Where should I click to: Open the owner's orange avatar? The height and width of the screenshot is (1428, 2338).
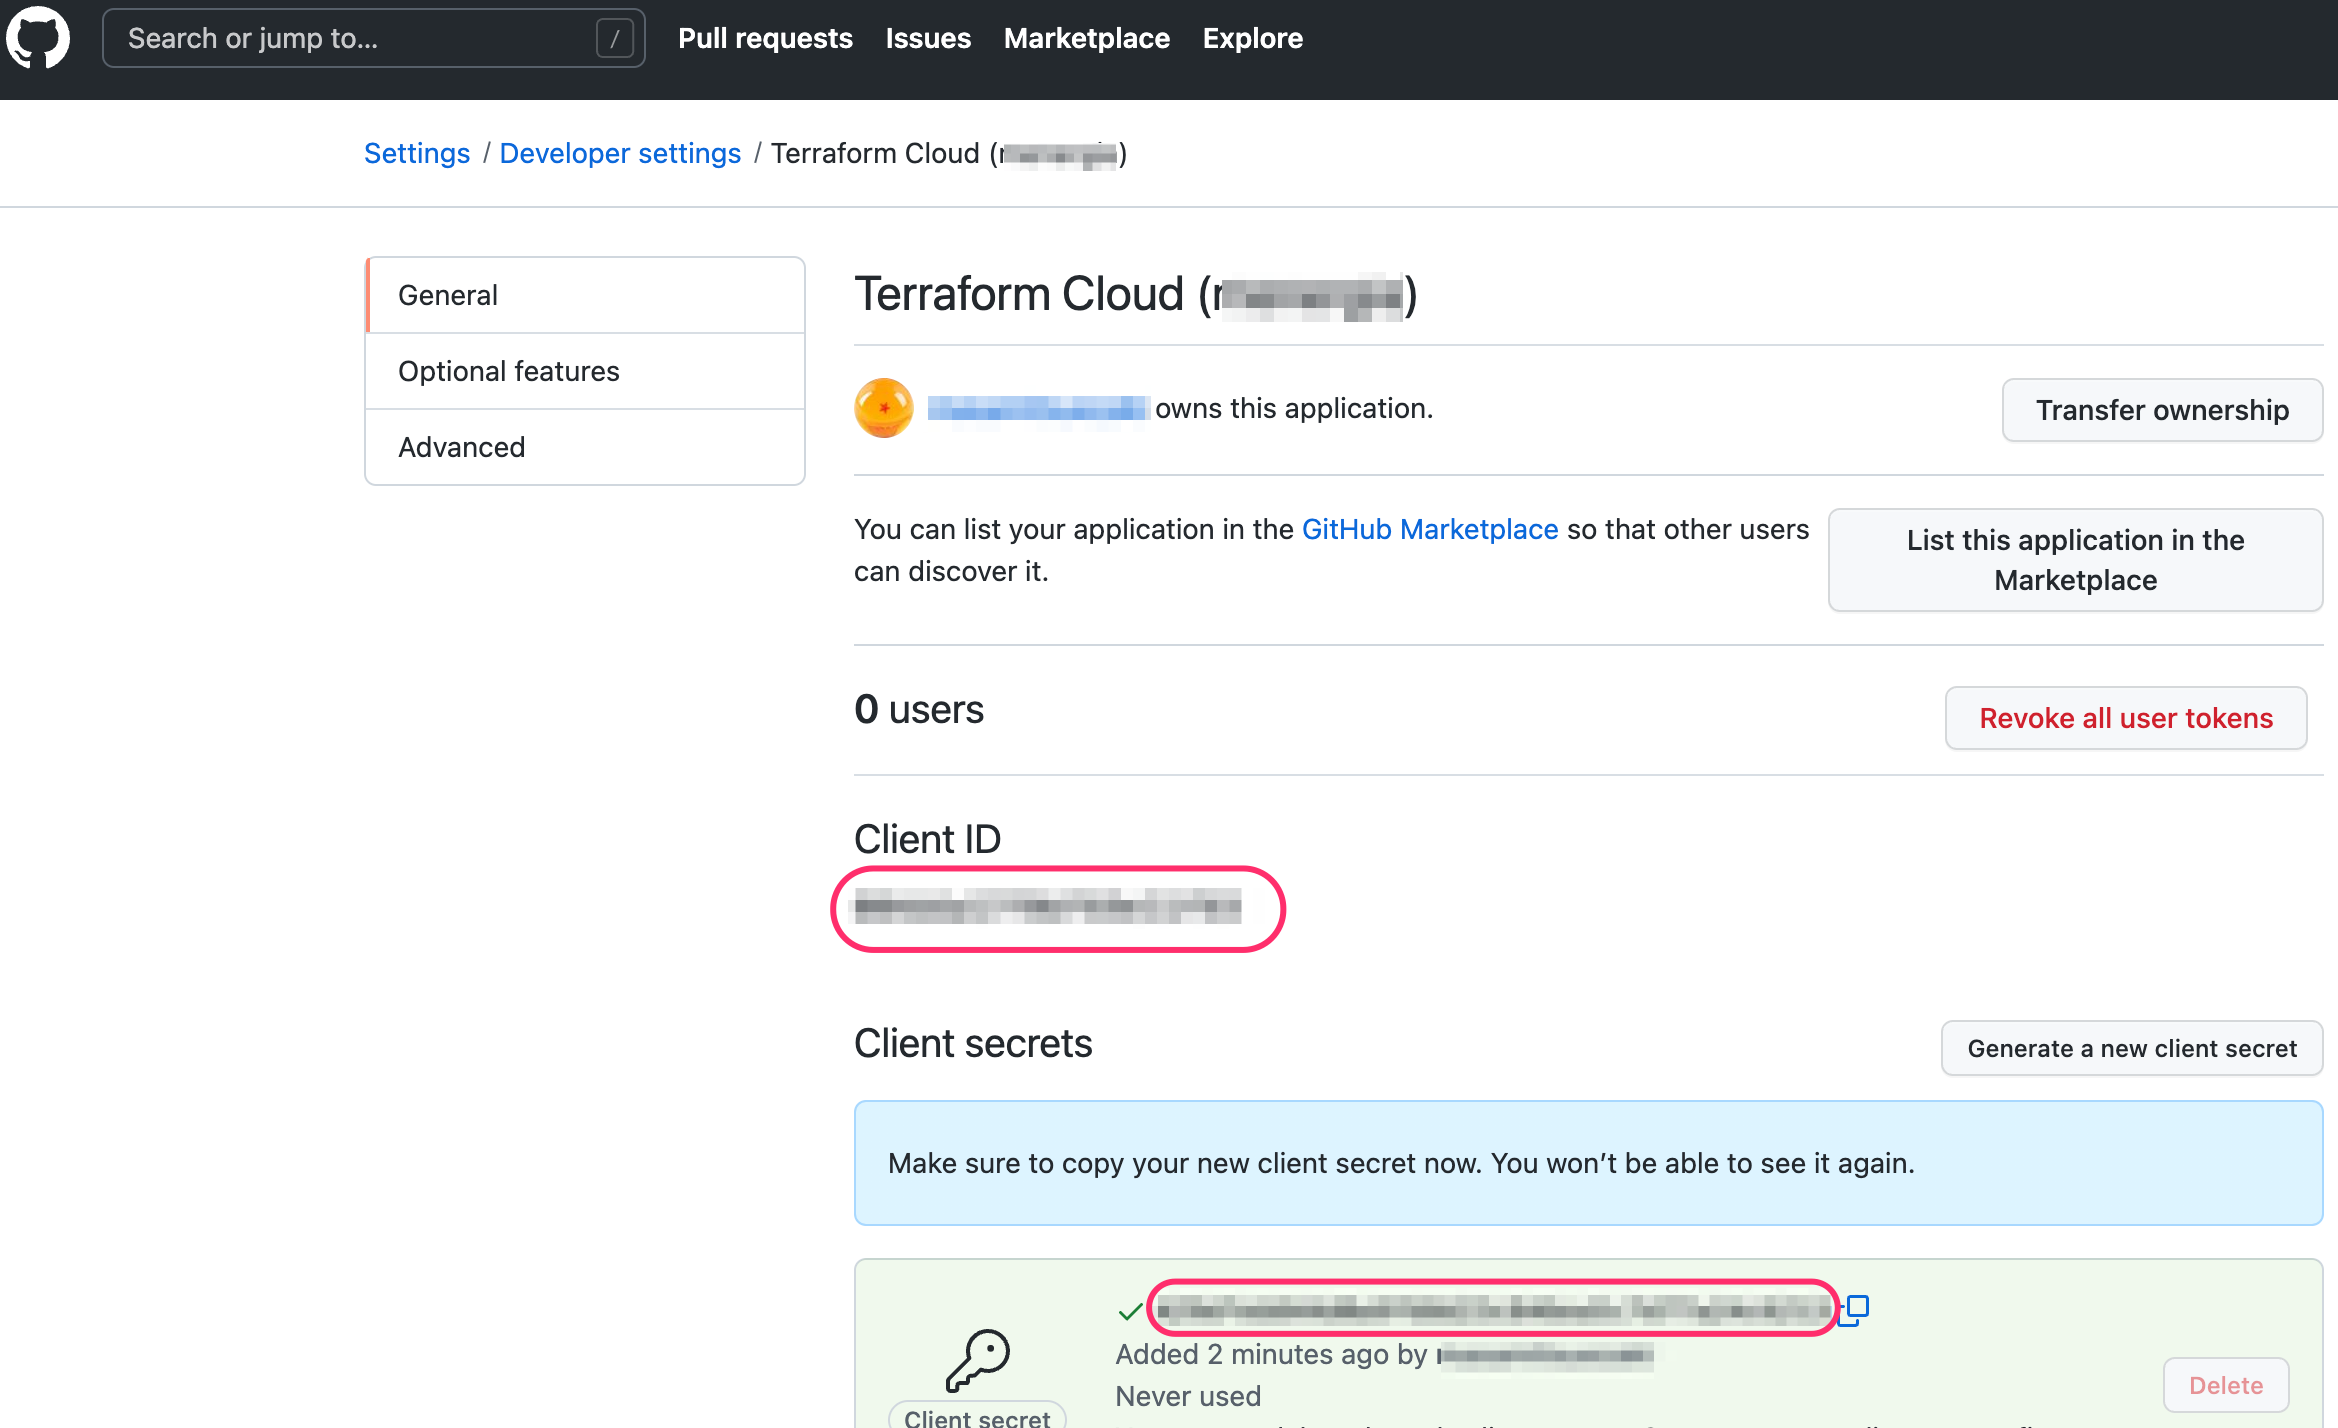point(884,408)
